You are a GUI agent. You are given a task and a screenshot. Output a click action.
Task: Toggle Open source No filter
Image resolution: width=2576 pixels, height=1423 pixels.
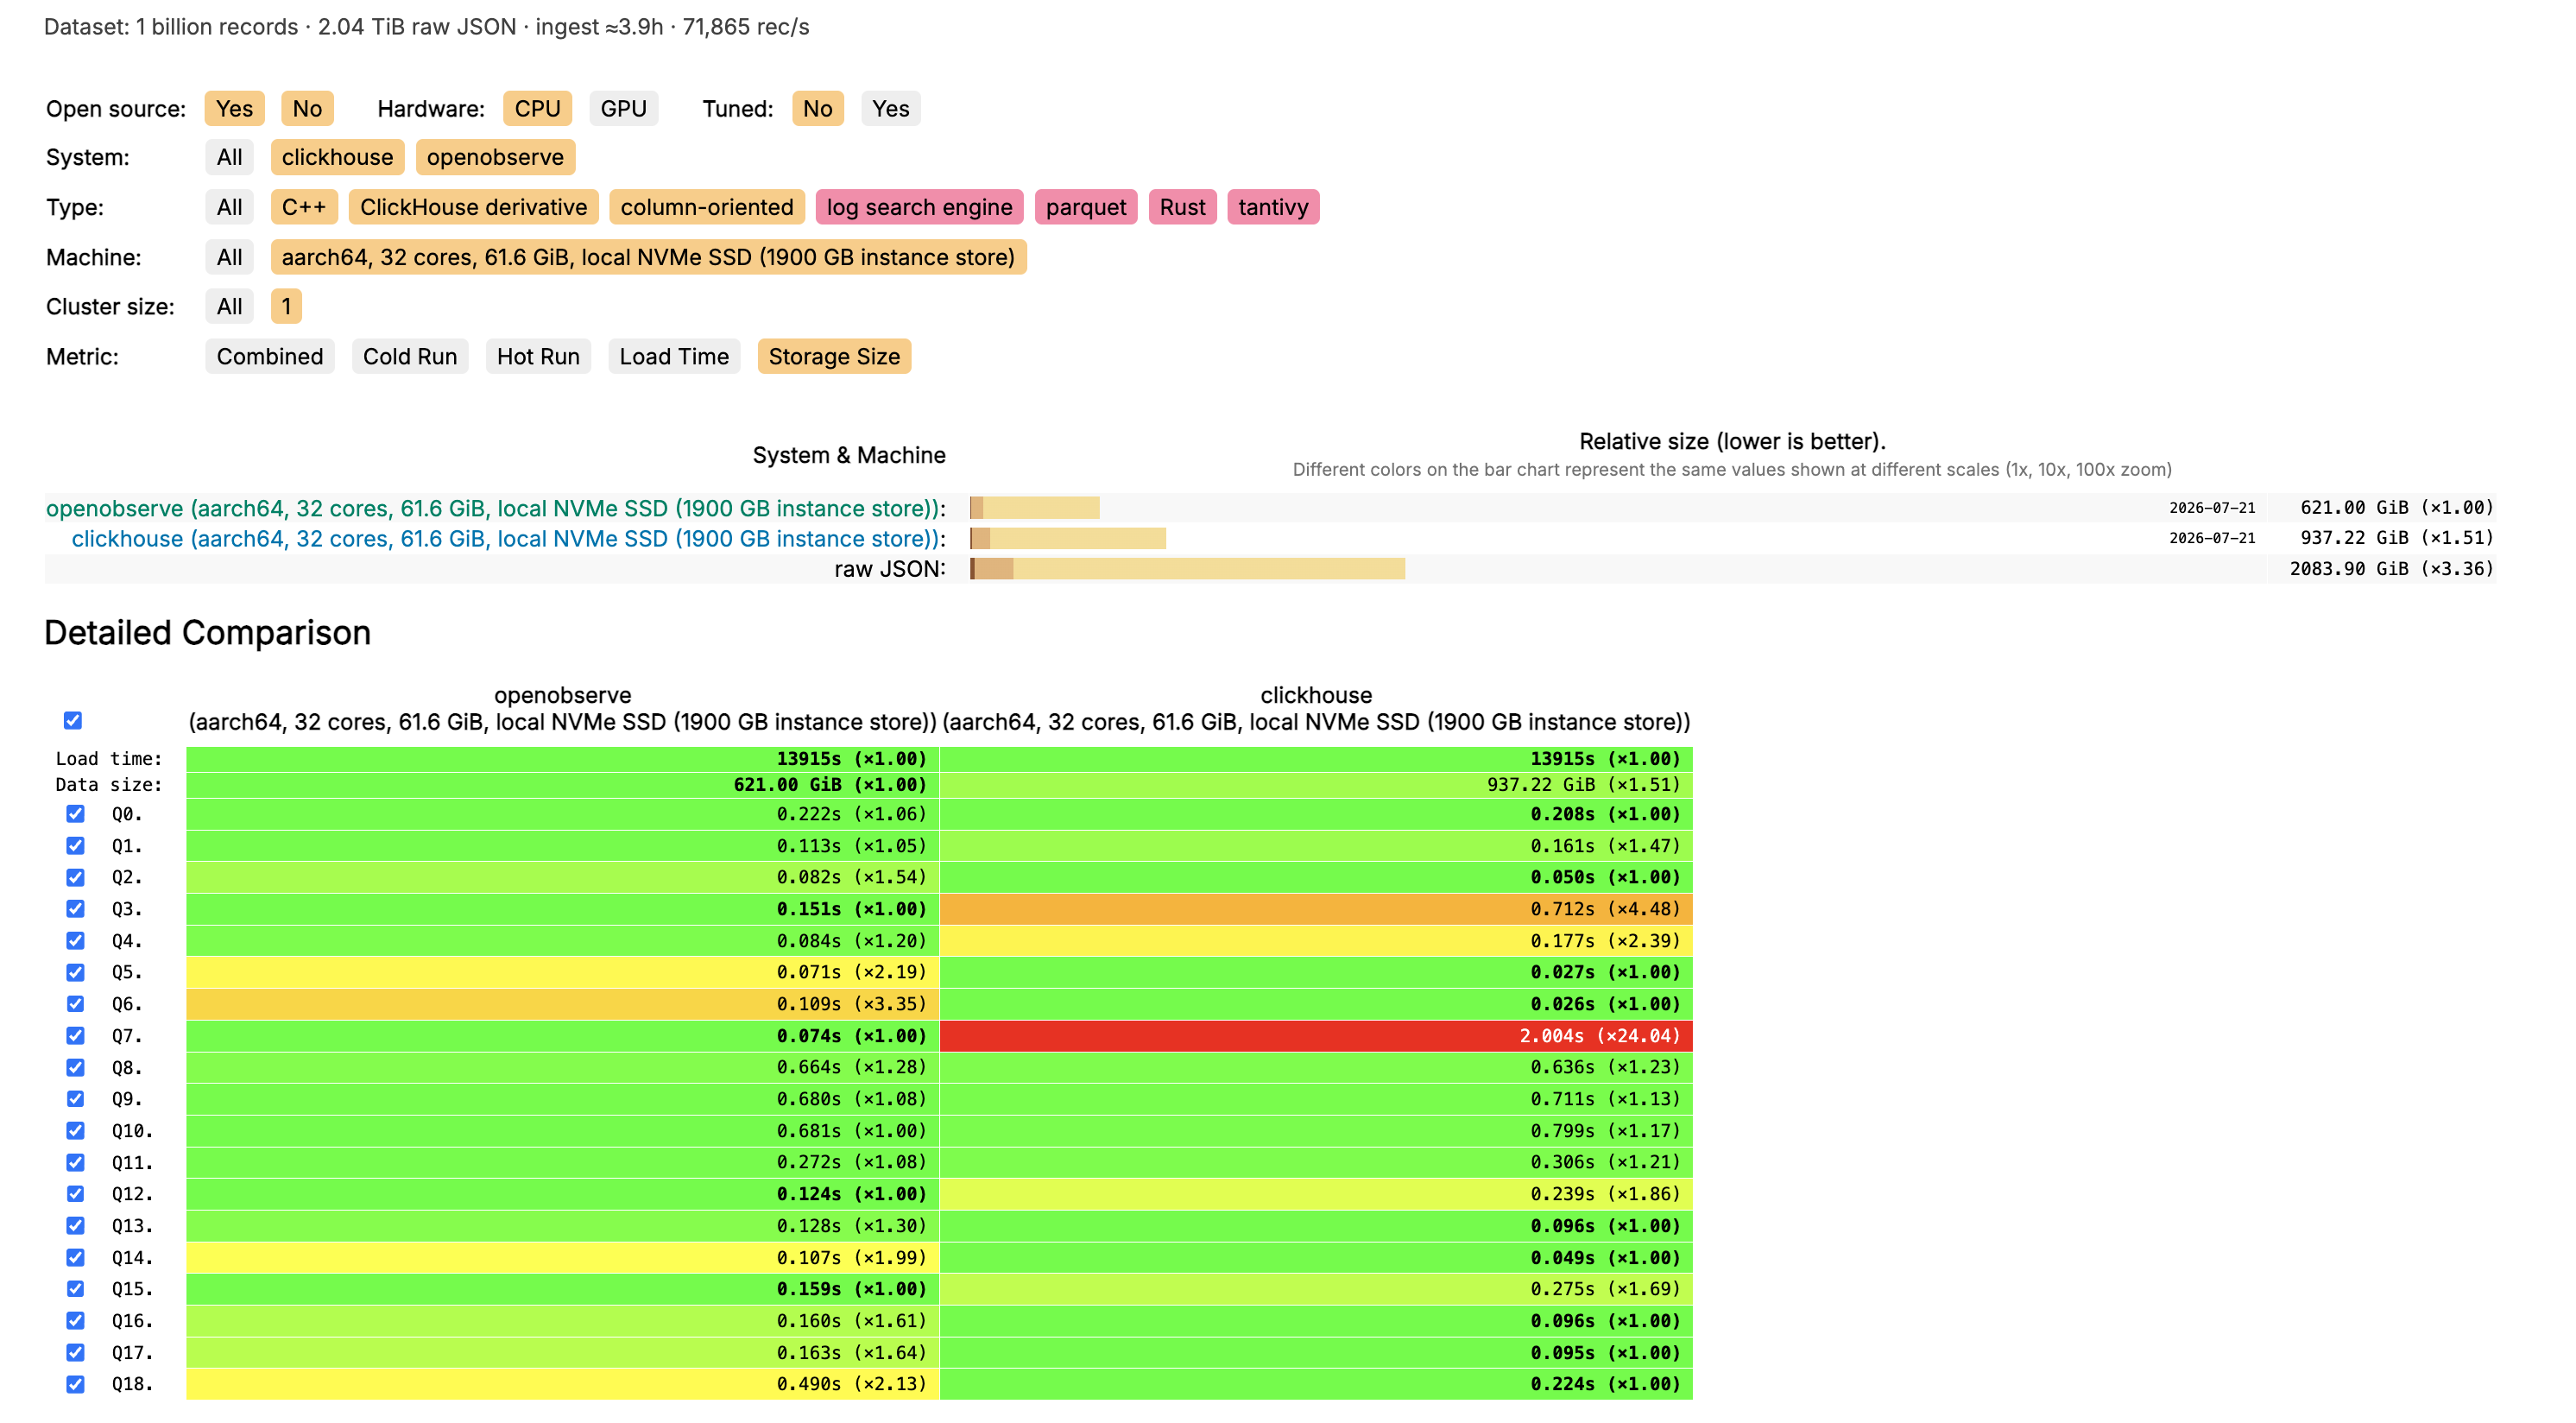pos(307,109)
